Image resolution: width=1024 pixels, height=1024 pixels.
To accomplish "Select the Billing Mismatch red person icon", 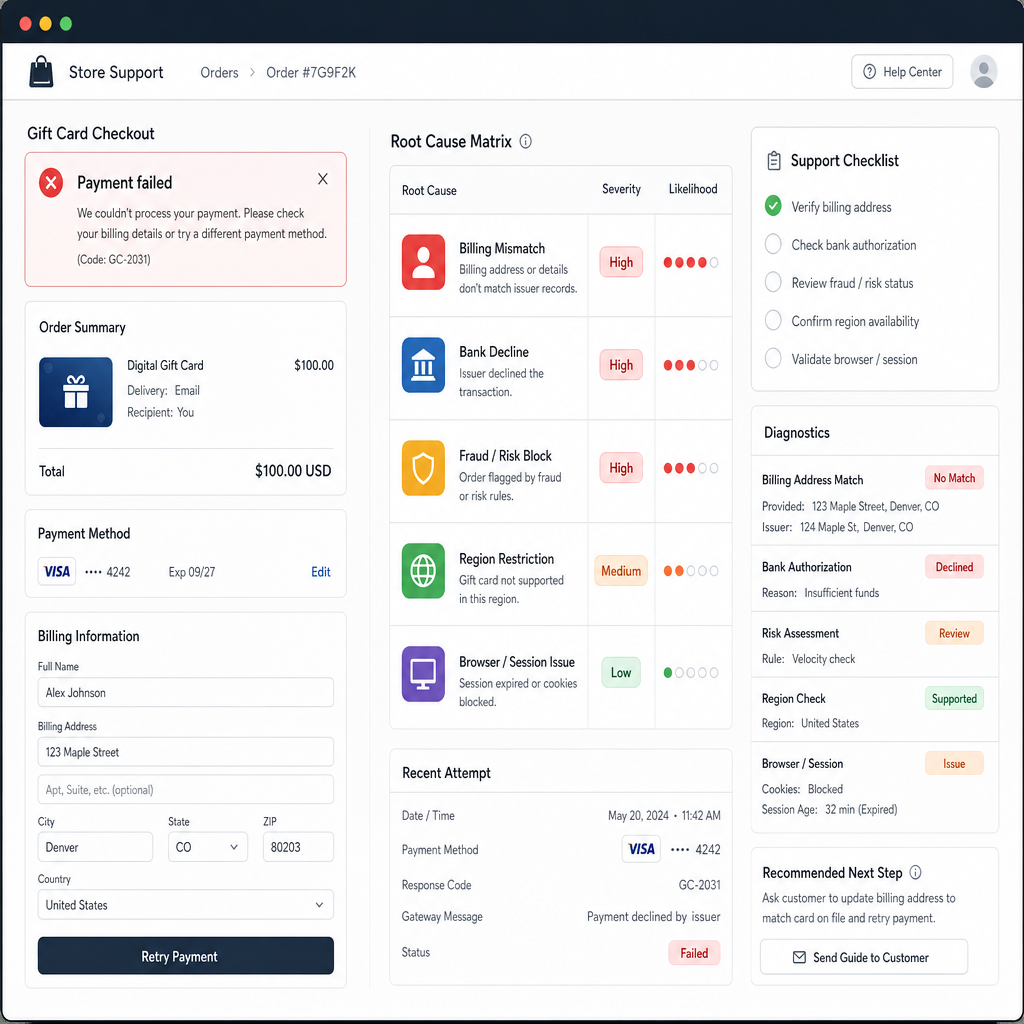I will (423, 262).
